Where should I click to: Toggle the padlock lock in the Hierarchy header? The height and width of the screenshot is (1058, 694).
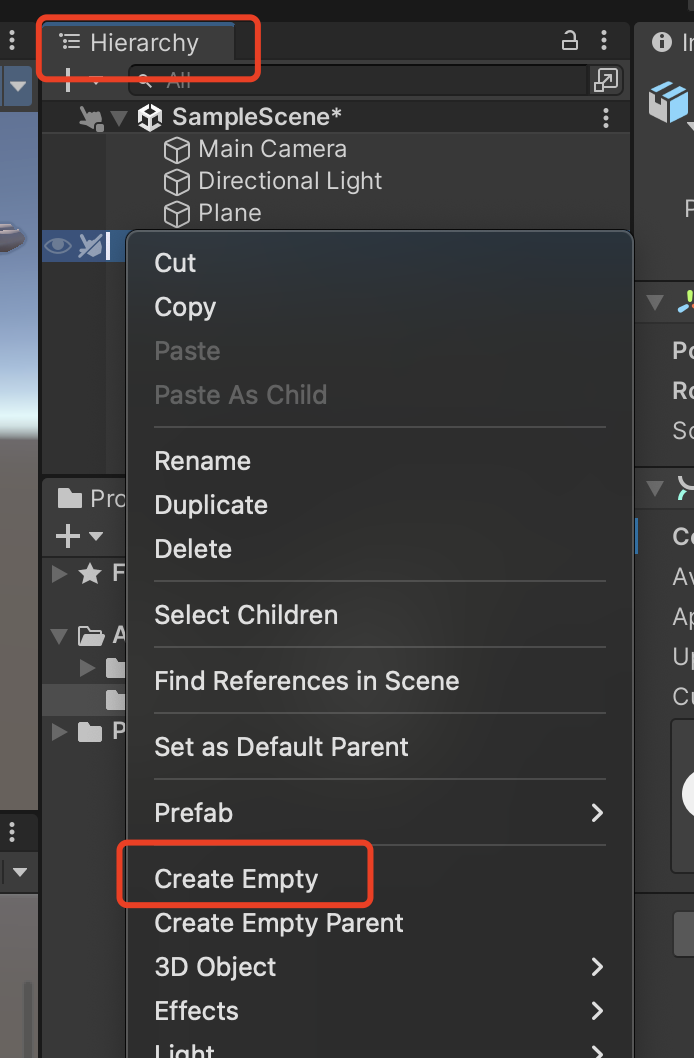[x=569, y=41]
